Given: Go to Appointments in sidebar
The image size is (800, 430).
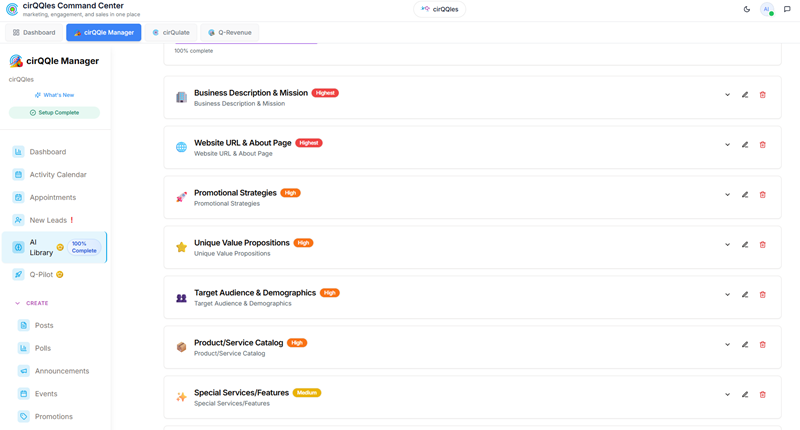Looking at the screenshot, I should pos(53,197).
